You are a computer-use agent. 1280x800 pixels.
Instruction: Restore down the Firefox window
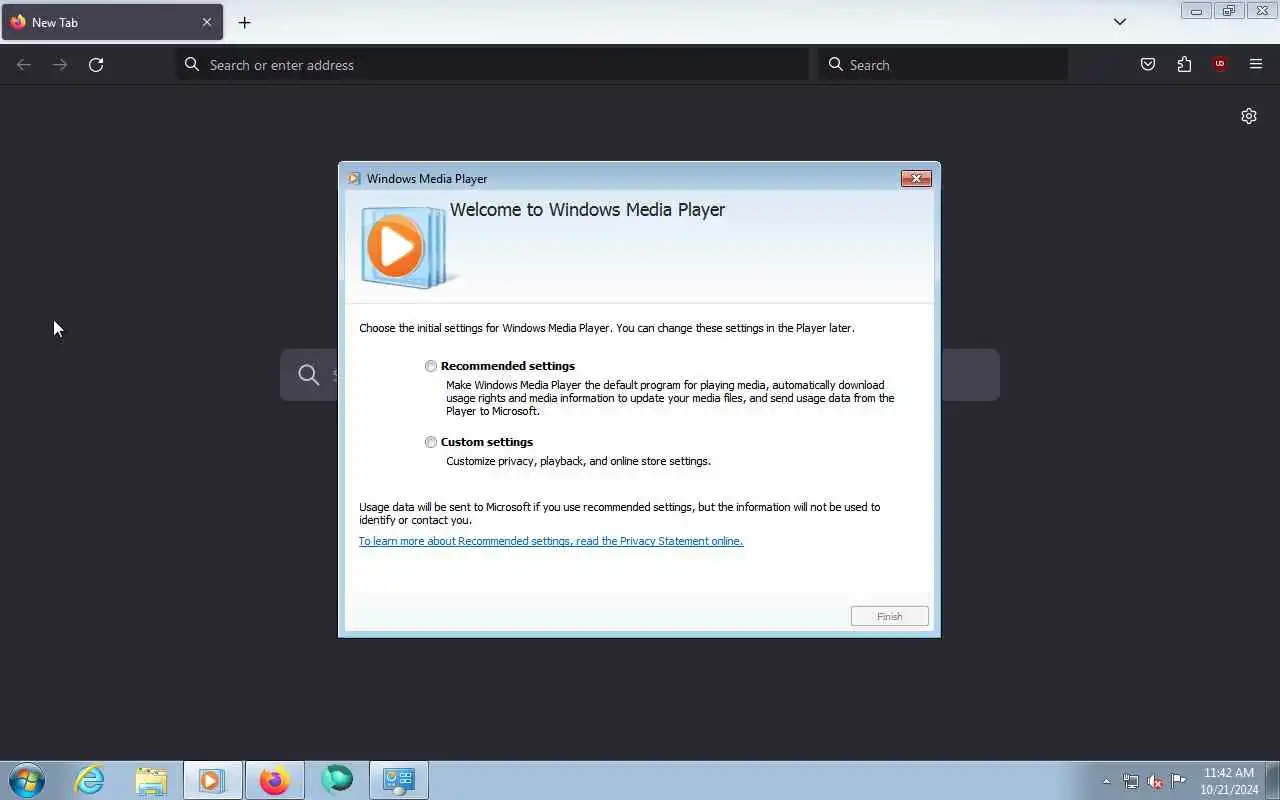1229,11
